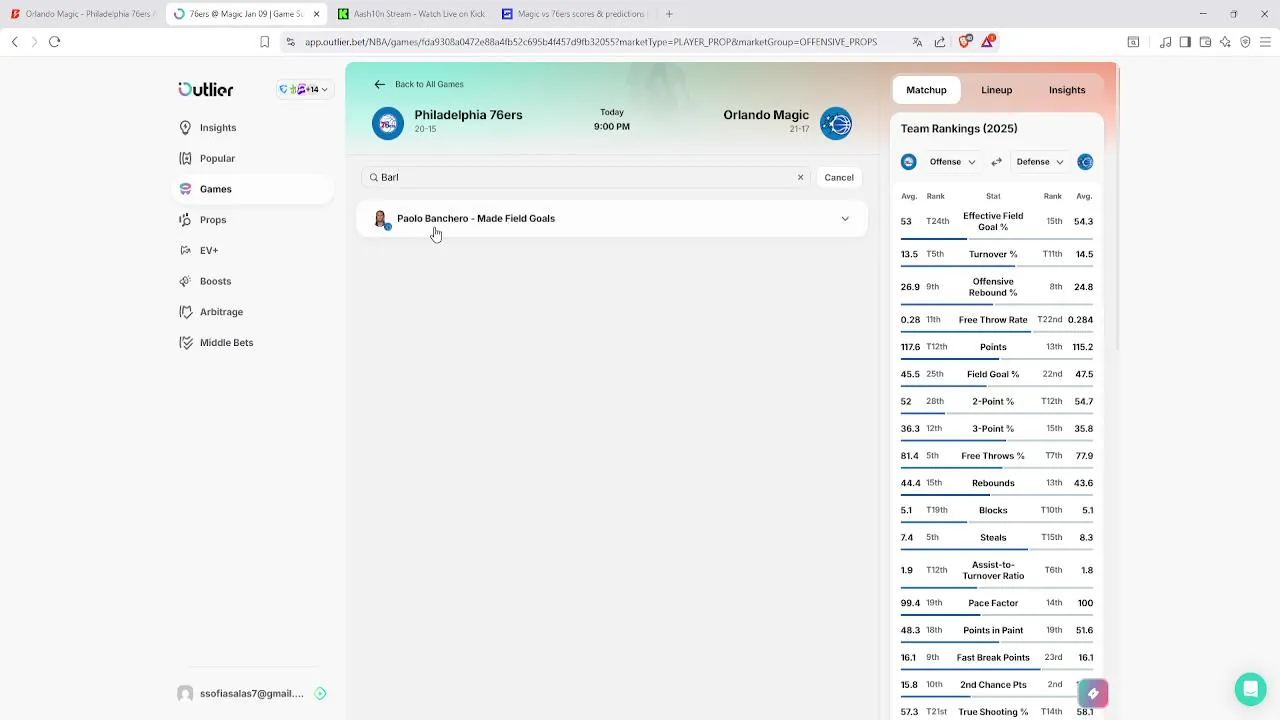Viewport: 1280px width, 720px height.
Task: Open Brave Wallet toolbar icon
Action: (1205, 42)
